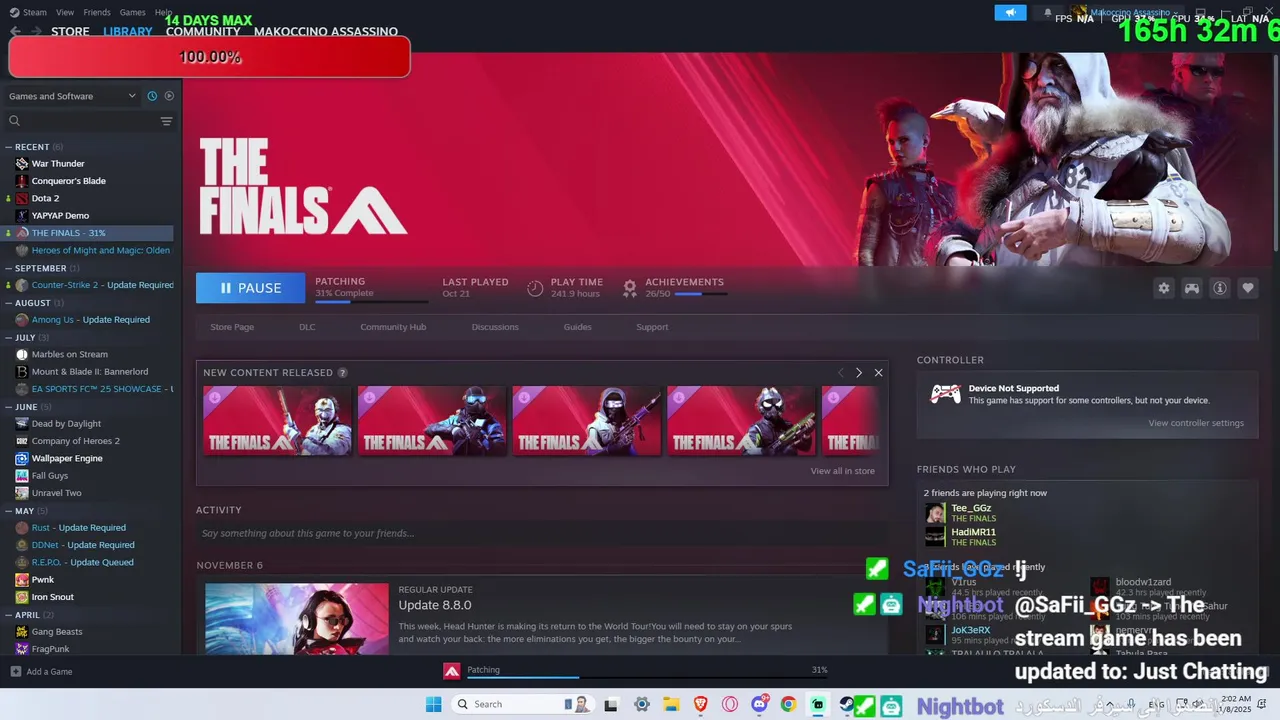The height and width of the screenshot is (720, 1280).
Task: Toggle show ready-to-play games filter
Action: 169,96
